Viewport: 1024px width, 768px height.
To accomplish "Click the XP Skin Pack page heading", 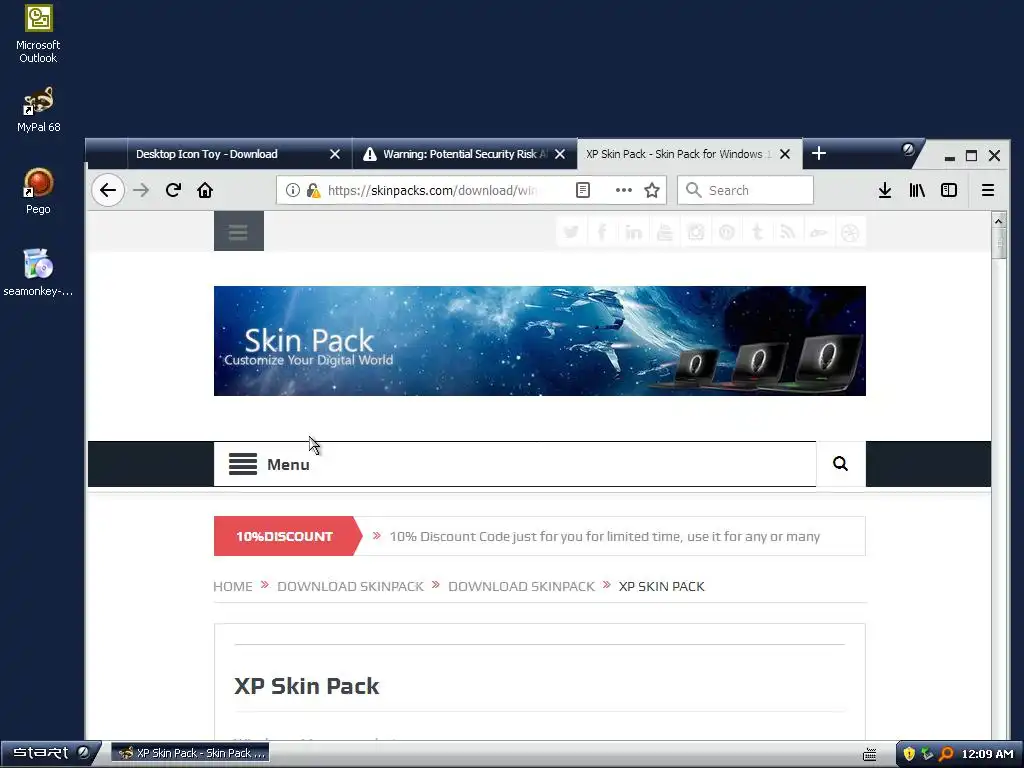I will pos(306,686).
